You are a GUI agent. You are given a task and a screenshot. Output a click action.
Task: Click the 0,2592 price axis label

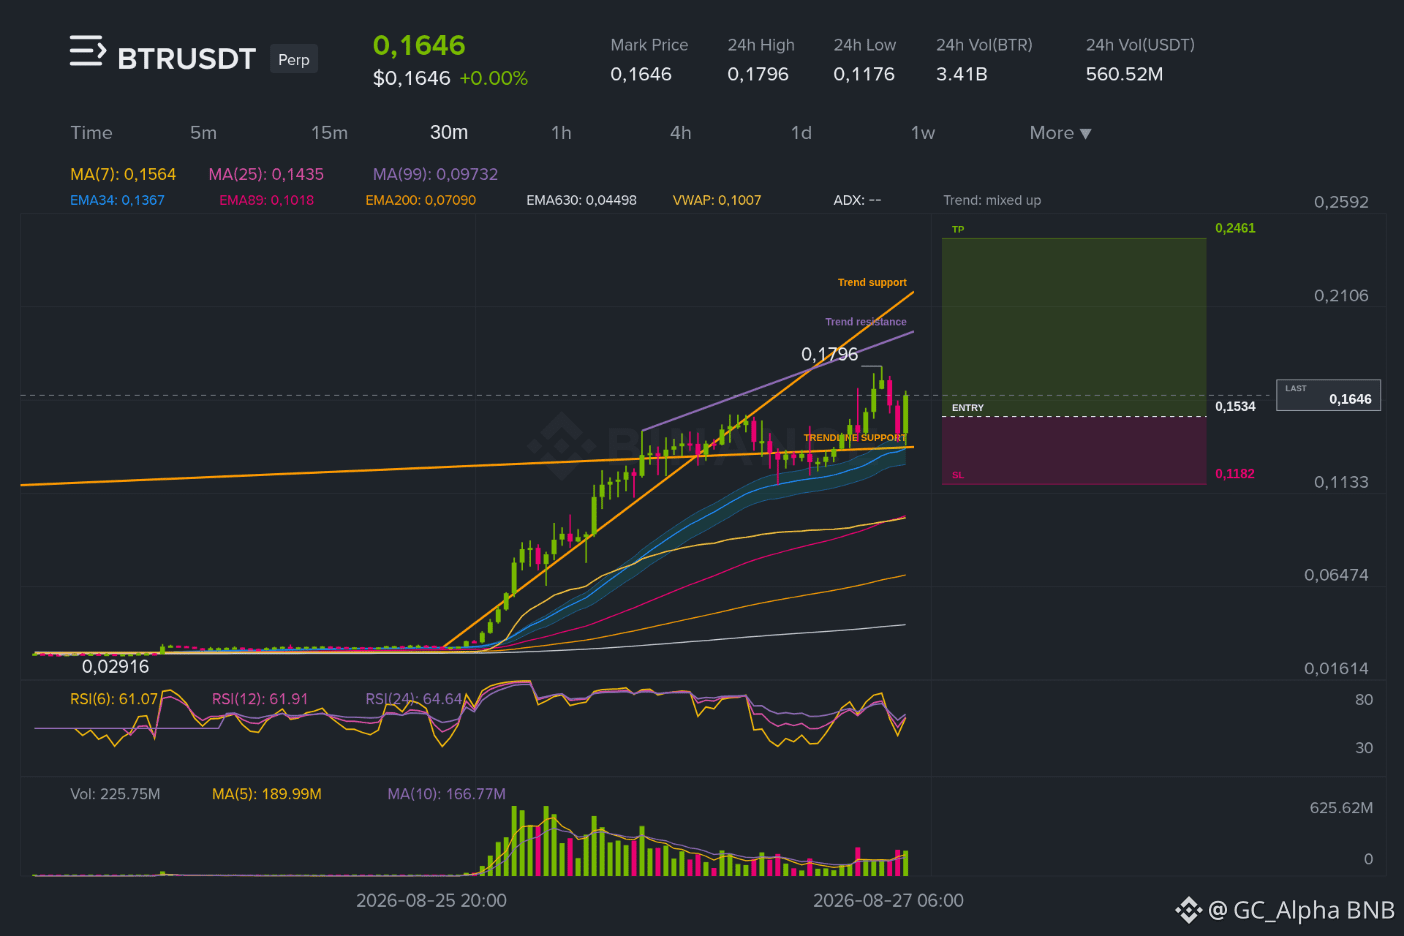pyautogui.click(x=1341, y=202)
